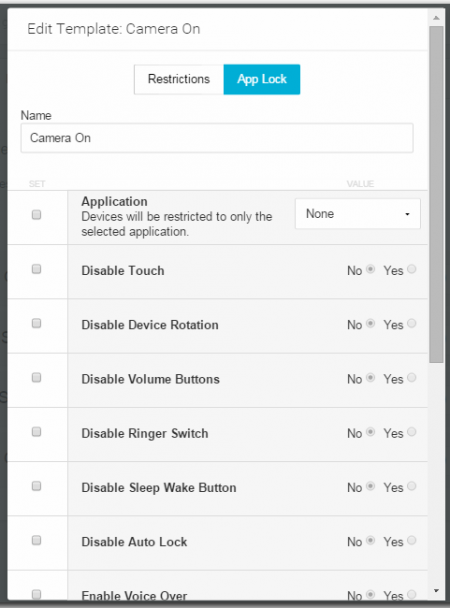This screenshot has width=450, height=608.
Task: Check the Application set checkbox
Action: 36,214
